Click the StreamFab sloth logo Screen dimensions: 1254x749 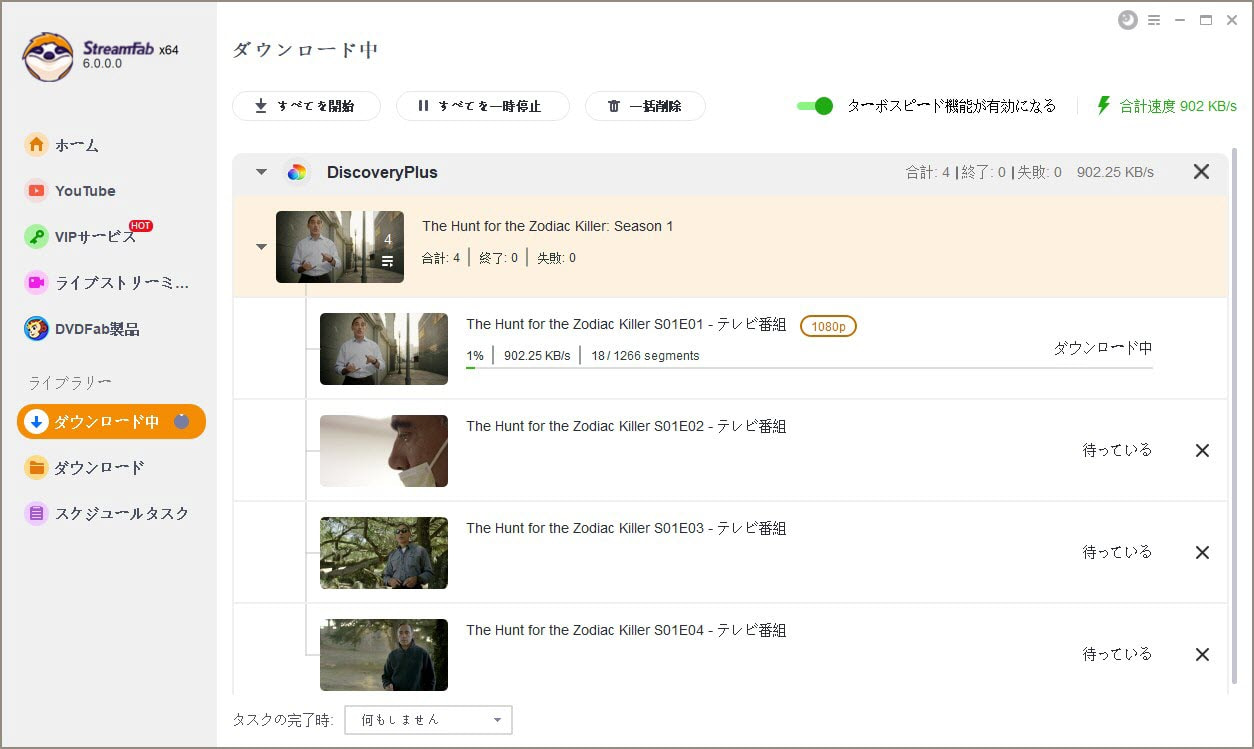pos(47,56)
